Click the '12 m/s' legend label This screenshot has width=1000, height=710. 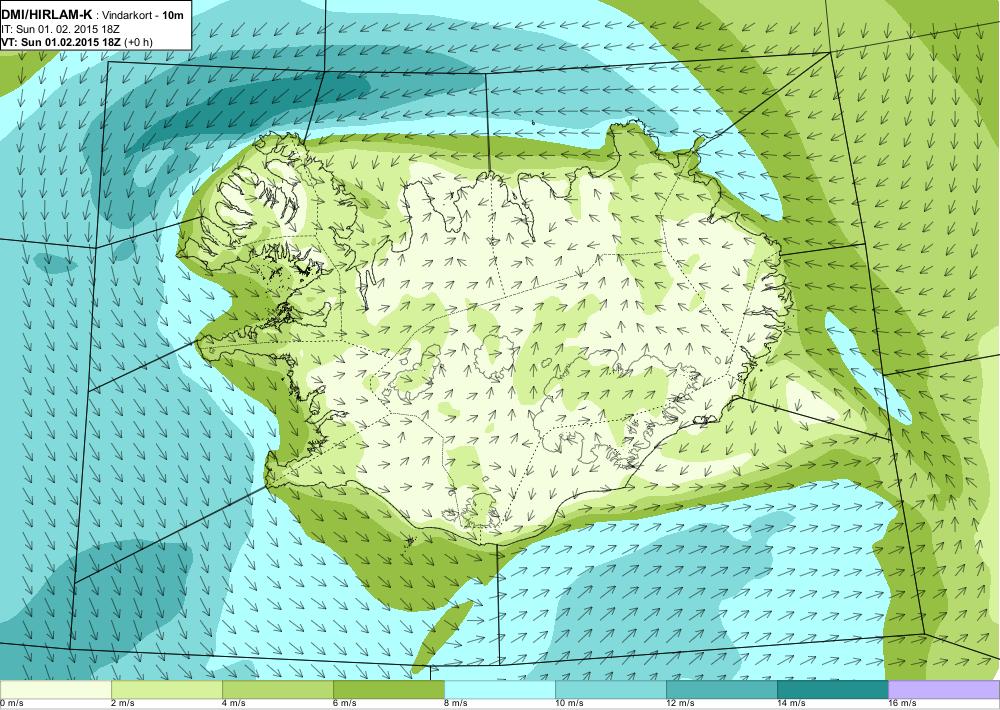[x=680, y=703]
